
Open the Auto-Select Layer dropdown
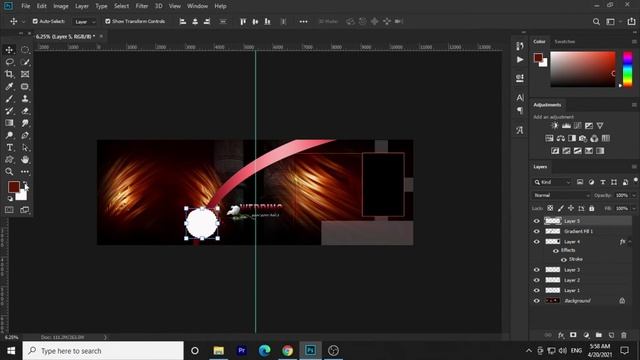(x=84, y=22)
